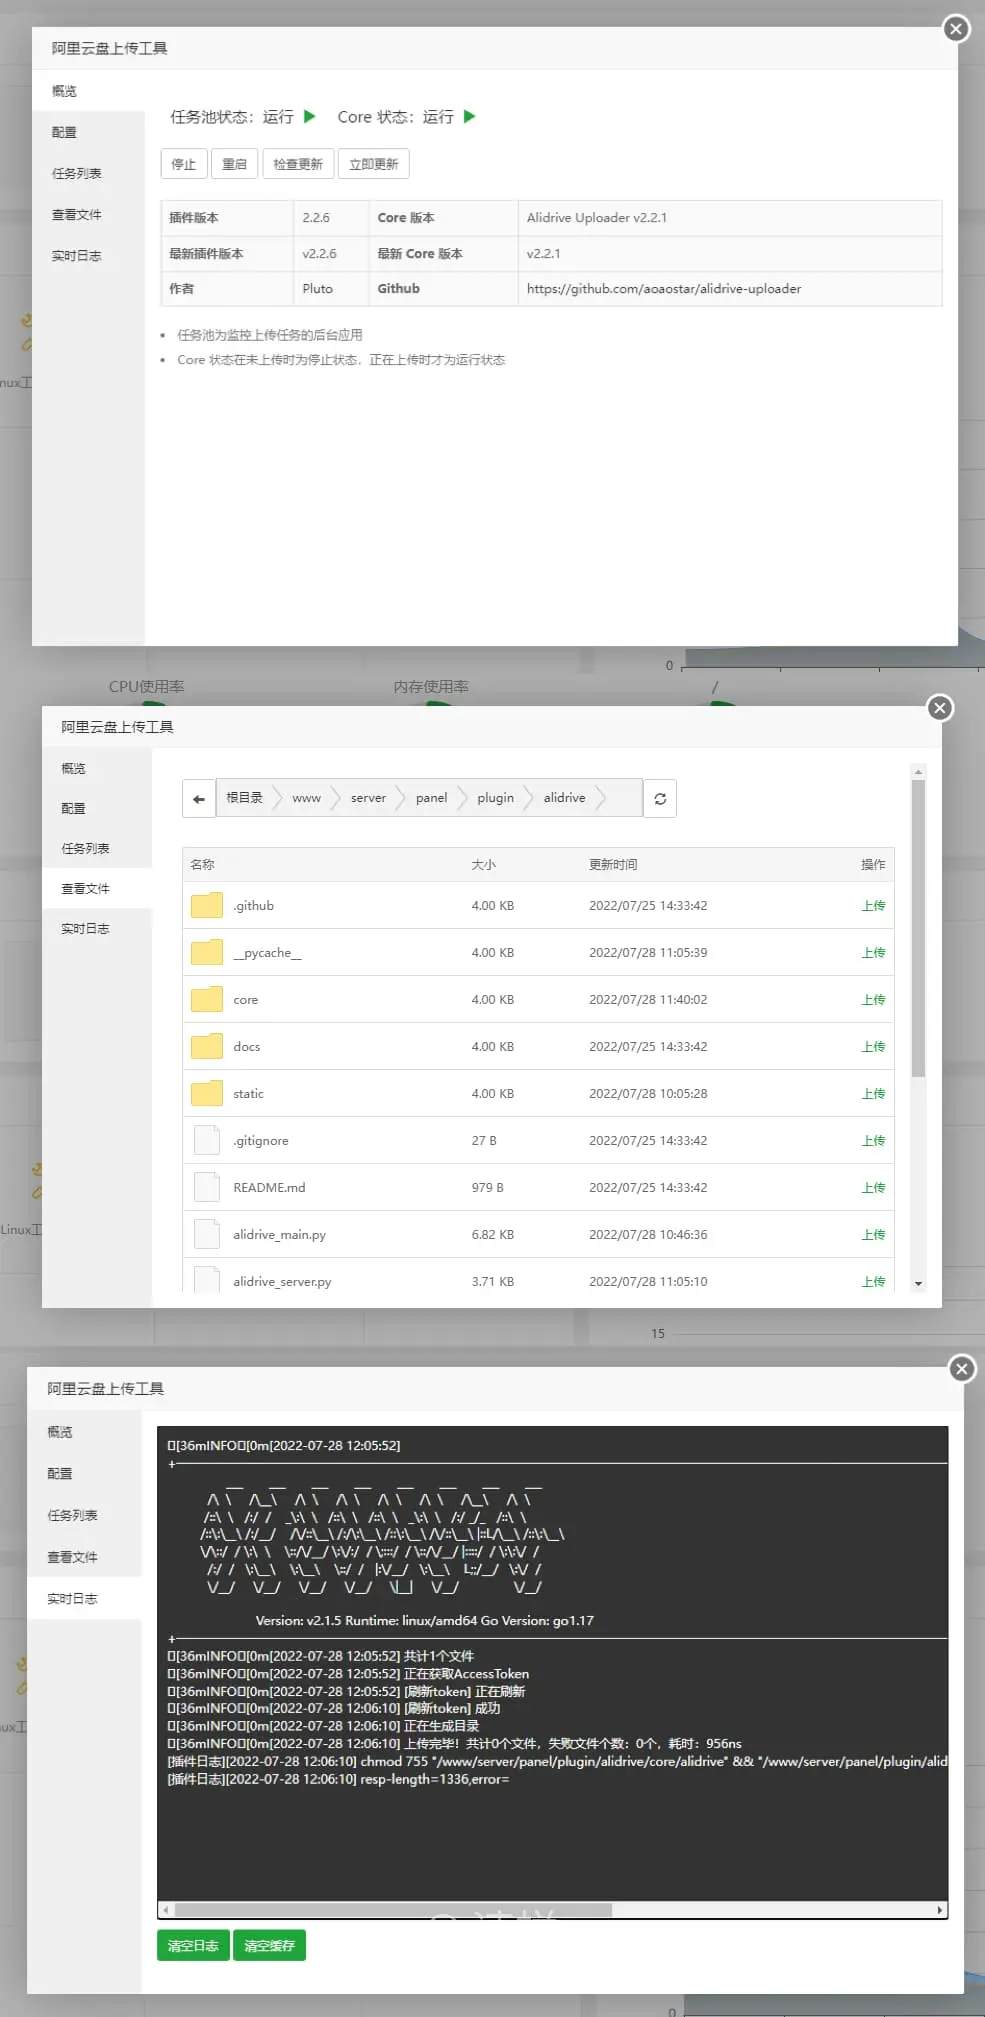Click the 重启 button
This screenshot has height=2017, width=985.
coord(235,164)
